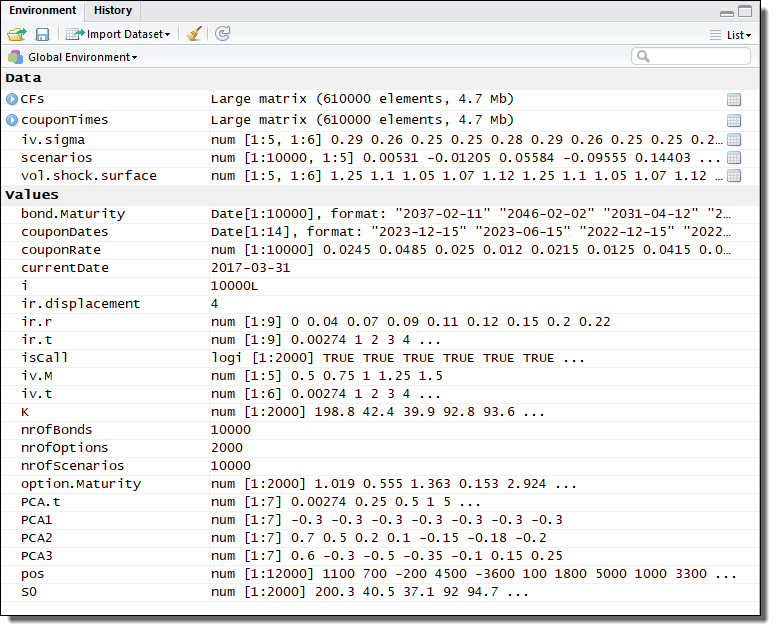Click the save workspace disk icon
776x631 pixels.
(42, 34)
